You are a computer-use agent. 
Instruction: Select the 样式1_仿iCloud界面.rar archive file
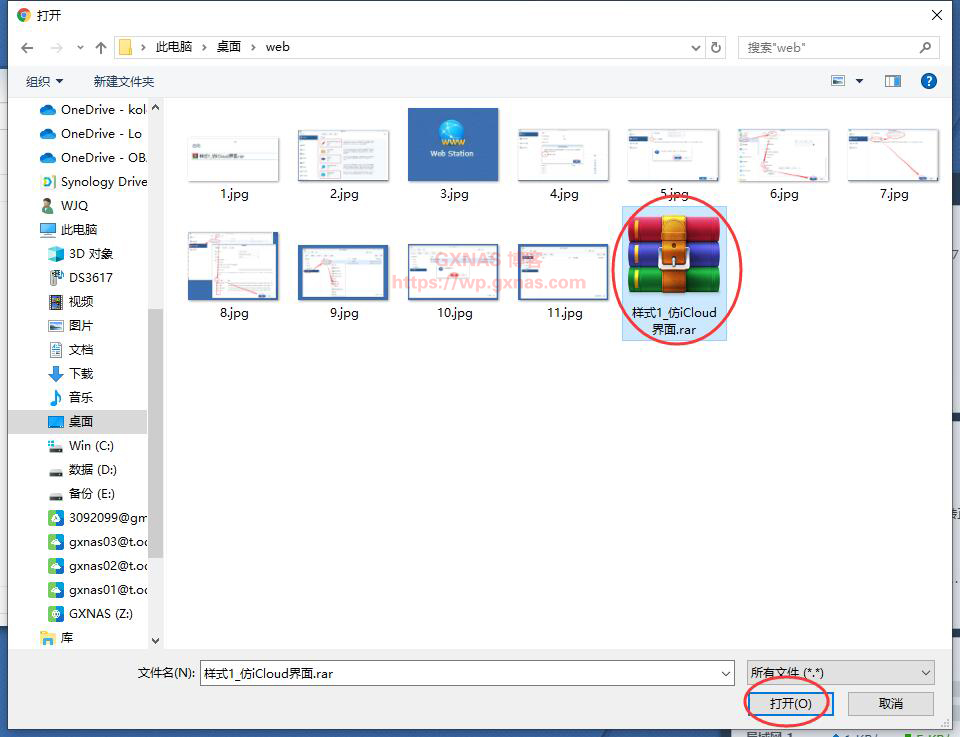tap(674, 270)
